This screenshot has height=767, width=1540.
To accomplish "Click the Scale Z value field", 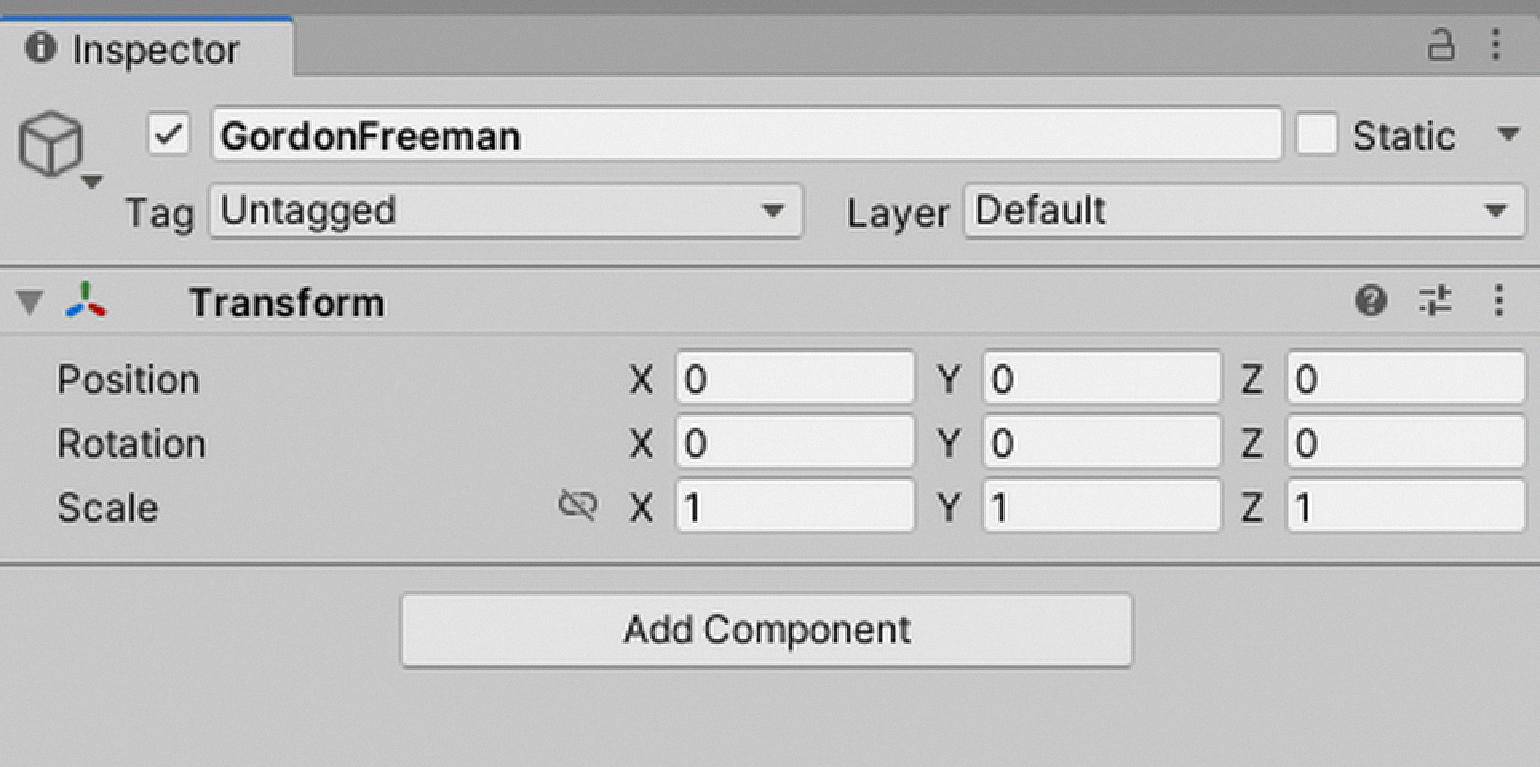I will click(1405, 508).
